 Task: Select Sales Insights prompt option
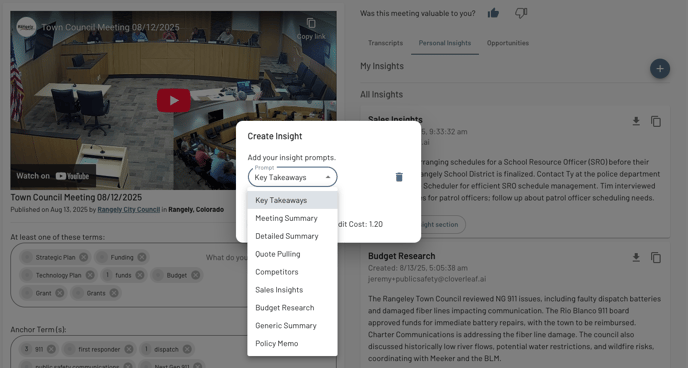[x=292, y=290]
